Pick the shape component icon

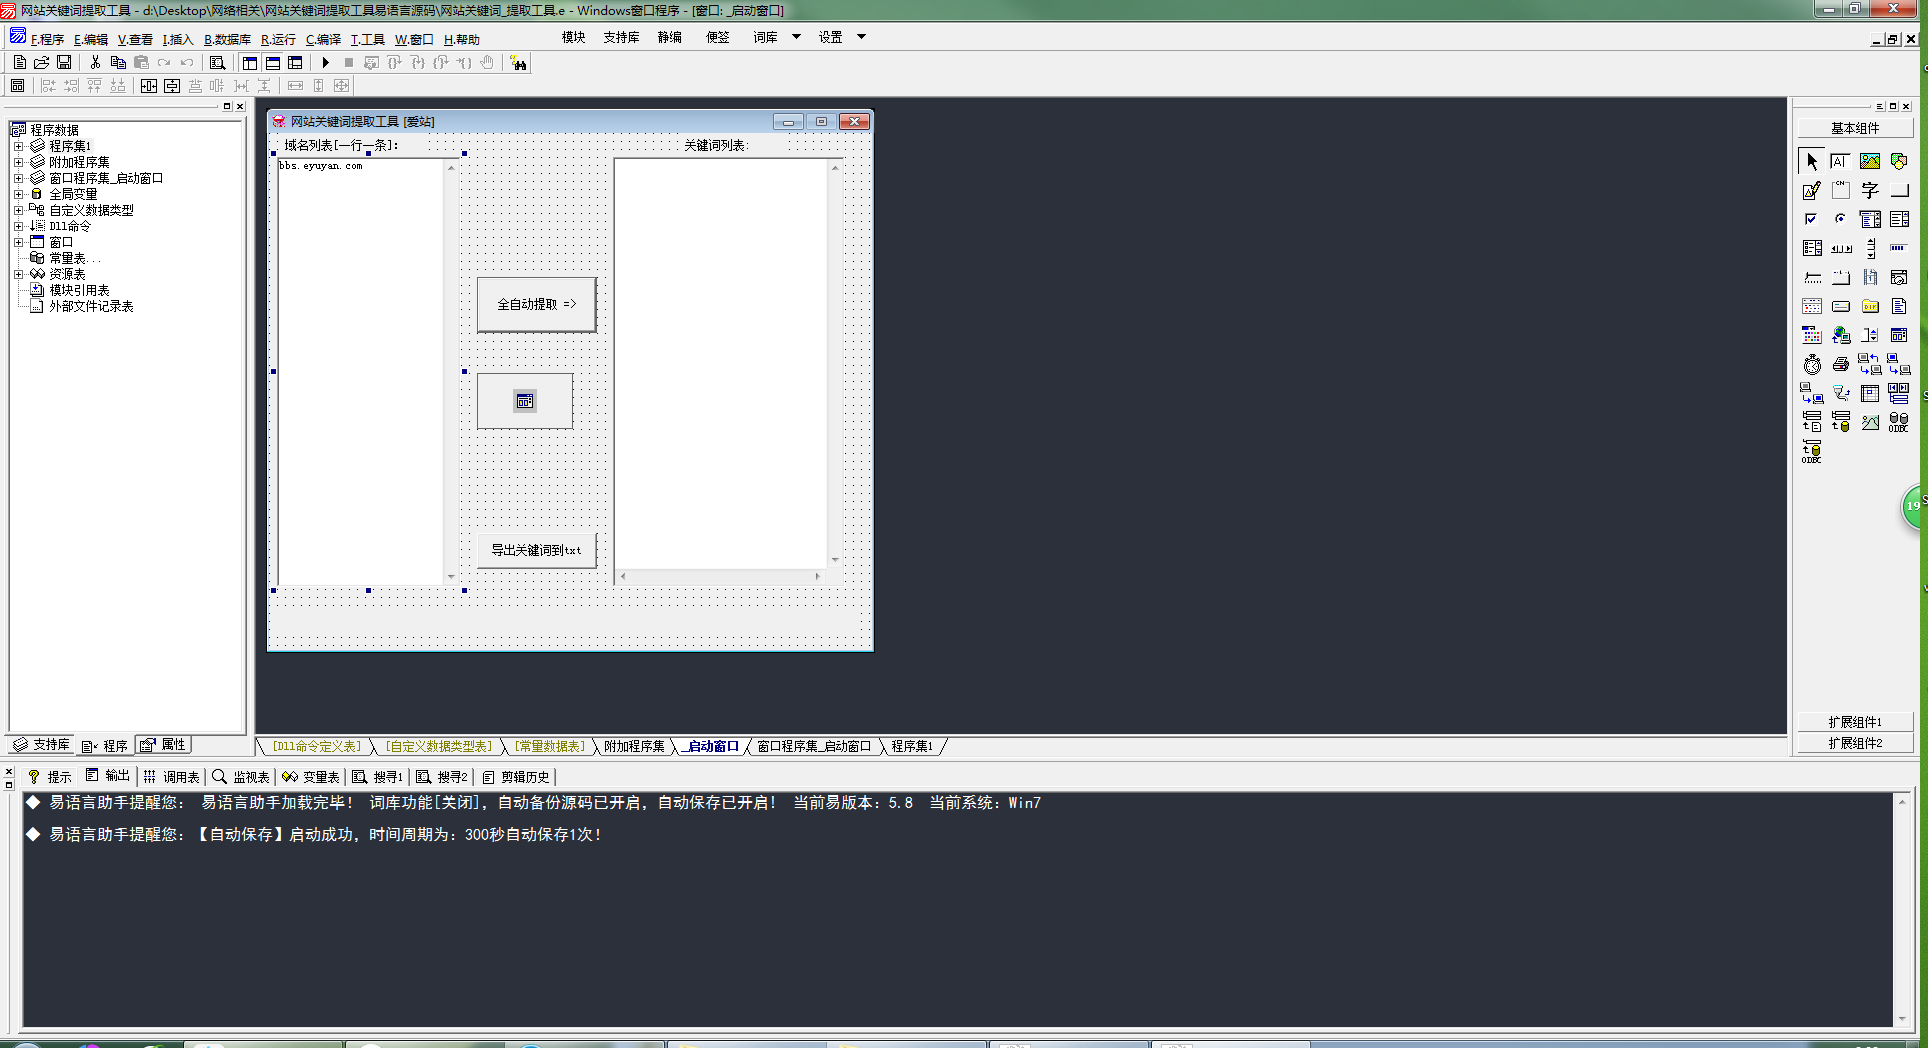[x=1899, y=161]
